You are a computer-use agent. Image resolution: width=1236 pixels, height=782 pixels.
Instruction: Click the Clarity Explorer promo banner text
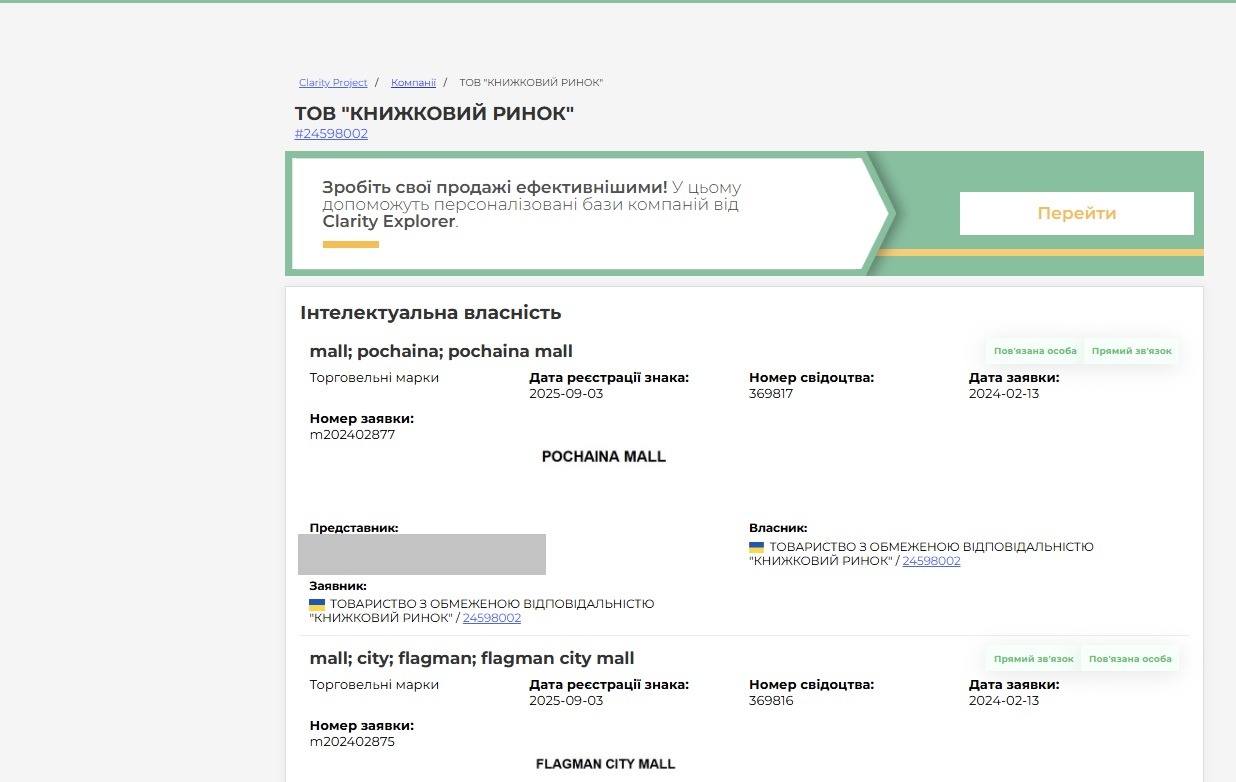[532, 204]
